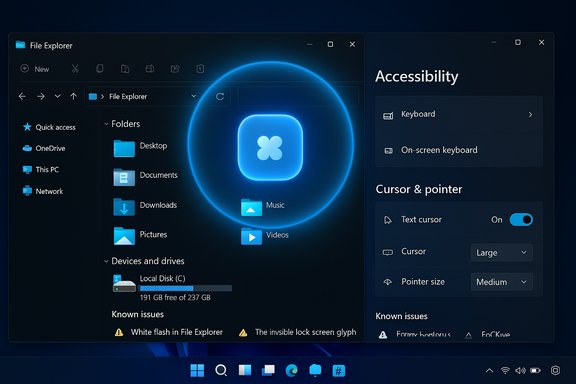The image size is (576, 384).
Task: Click the Paste icon in toolbar
Action: 125,69
